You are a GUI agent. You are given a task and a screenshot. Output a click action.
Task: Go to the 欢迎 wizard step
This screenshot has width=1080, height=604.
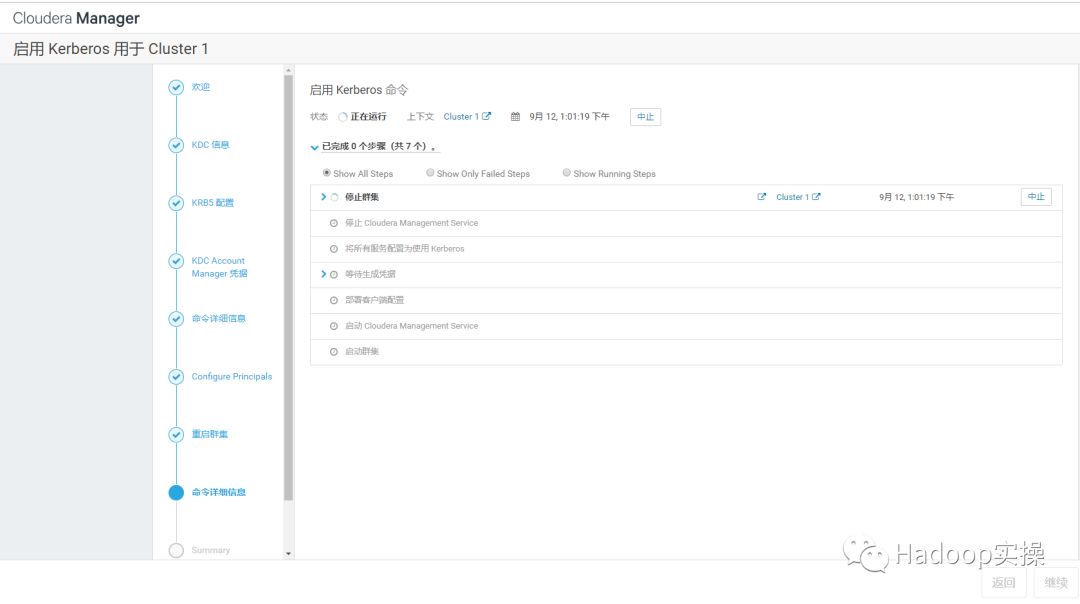200,87
